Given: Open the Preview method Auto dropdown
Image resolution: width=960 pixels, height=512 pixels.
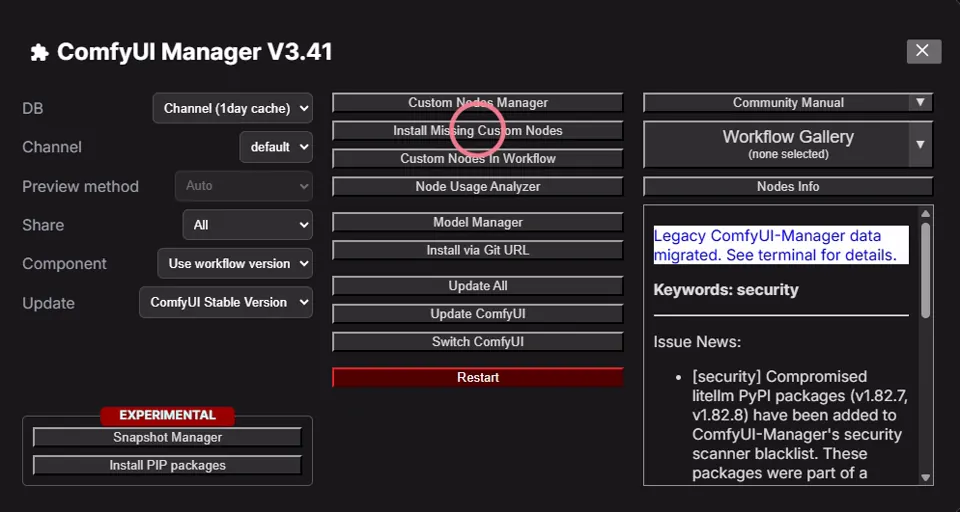Looking at the screenshot, I should tap(244, 186).
